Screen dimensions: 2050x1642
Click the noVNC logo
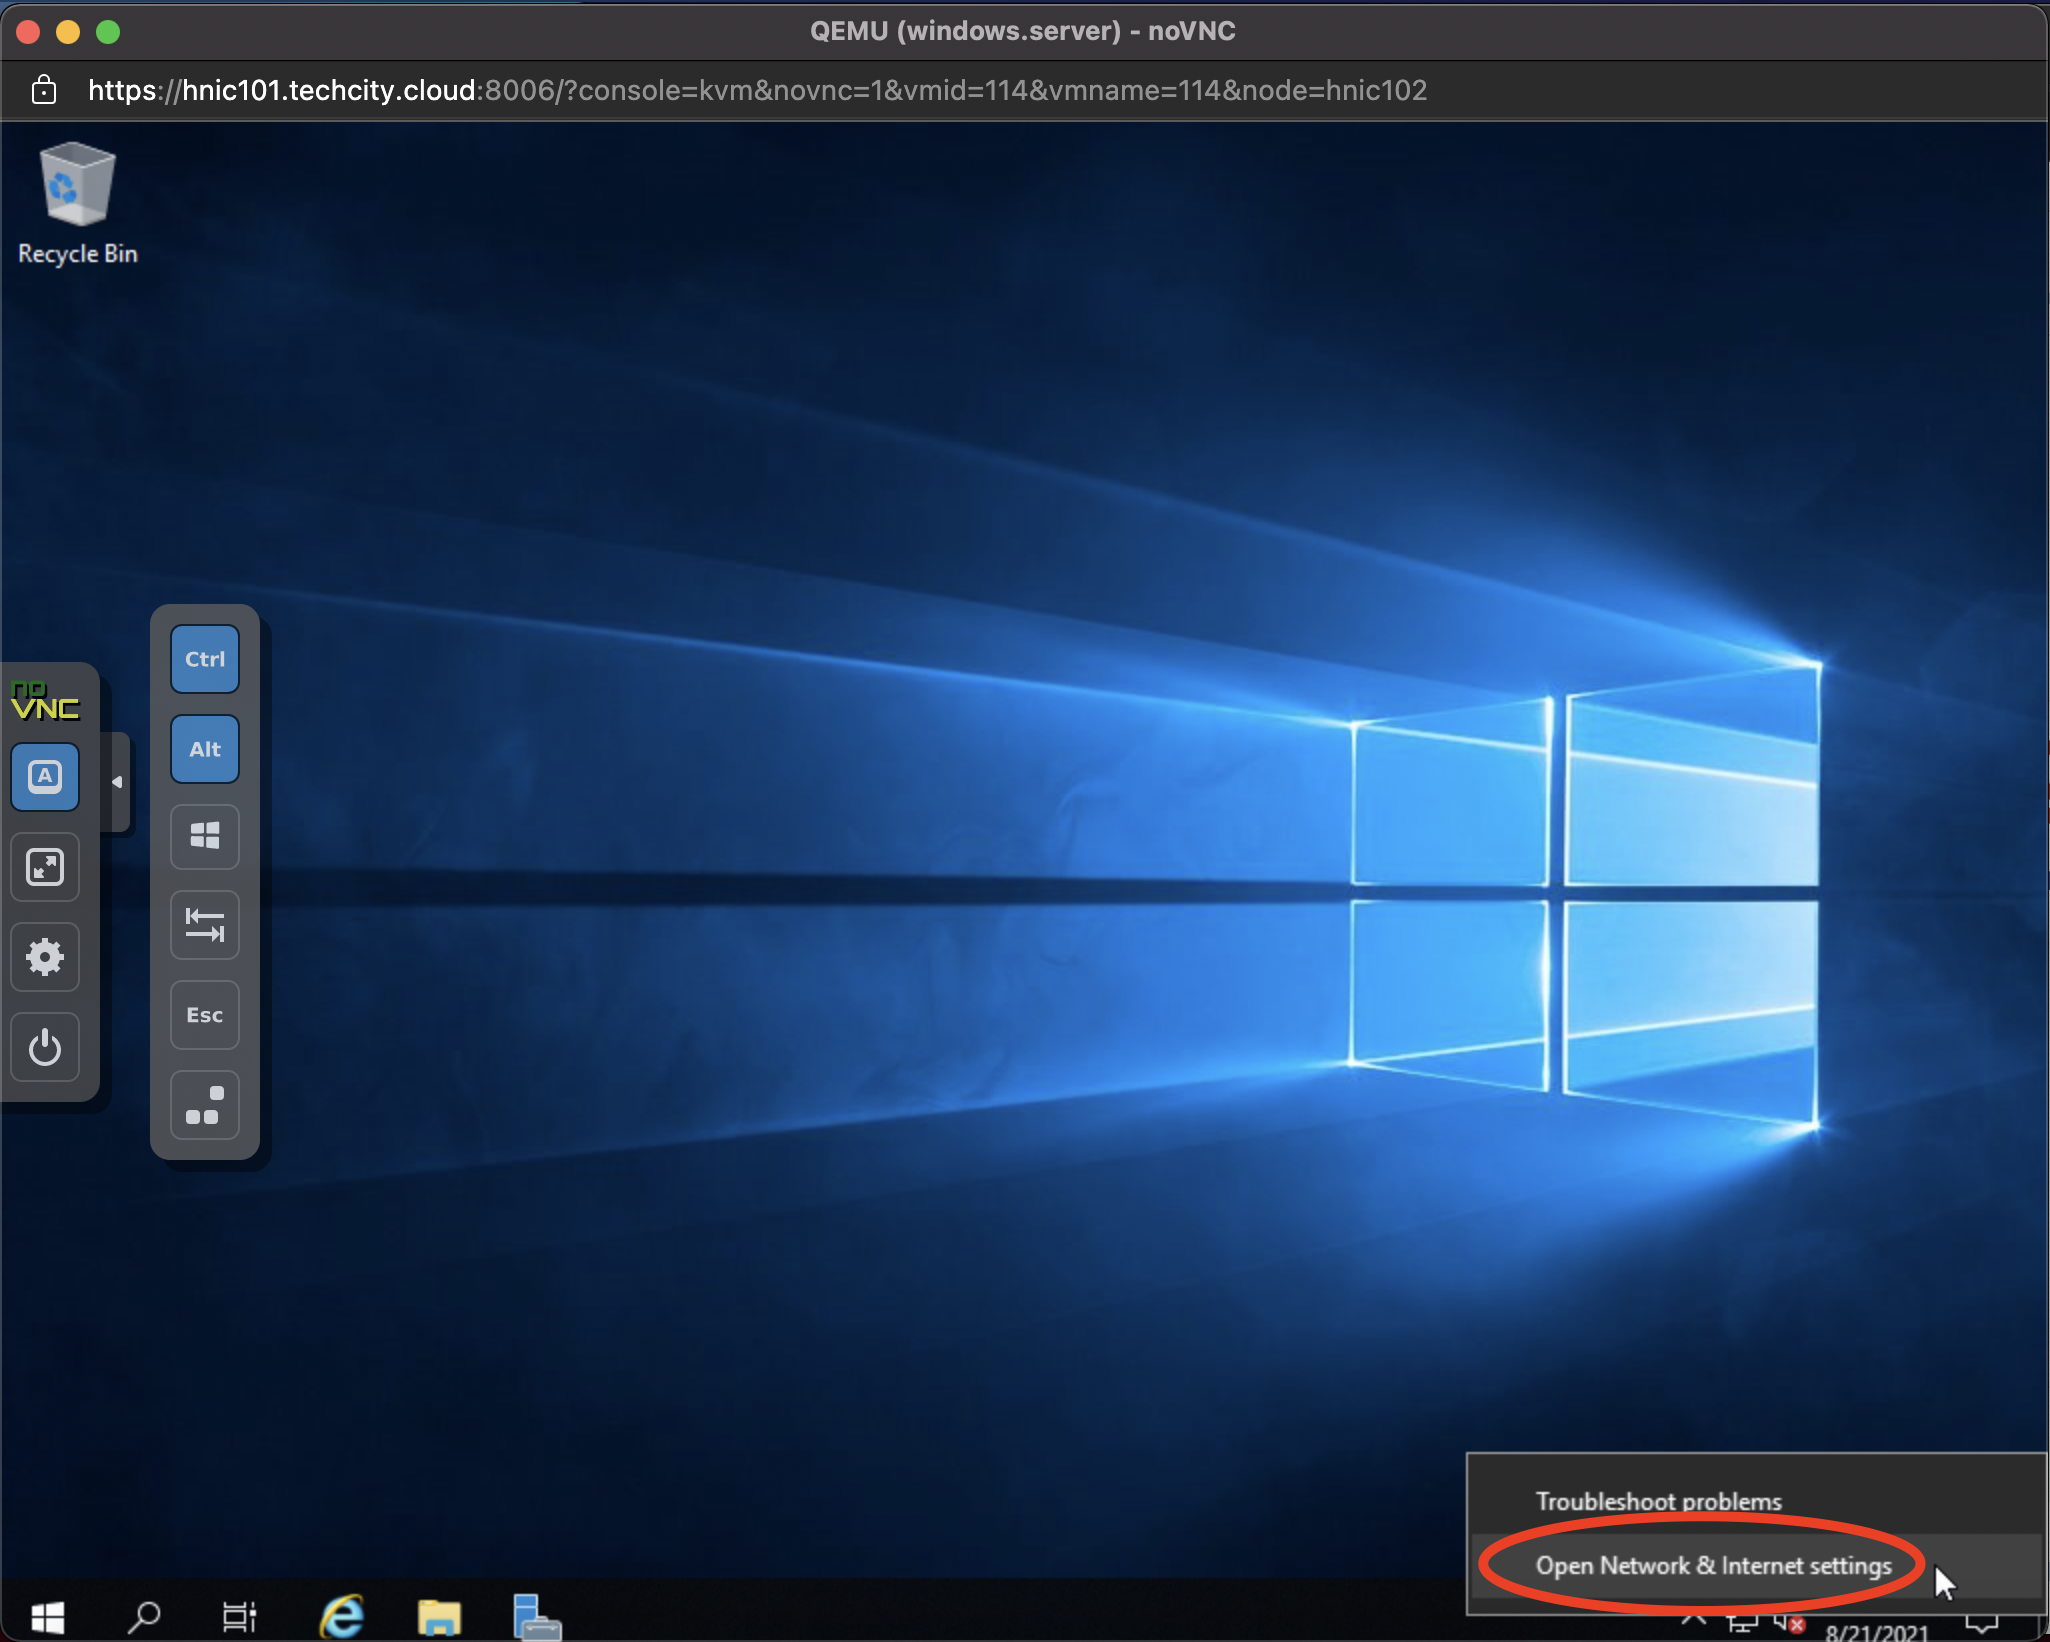click(45, 701)
